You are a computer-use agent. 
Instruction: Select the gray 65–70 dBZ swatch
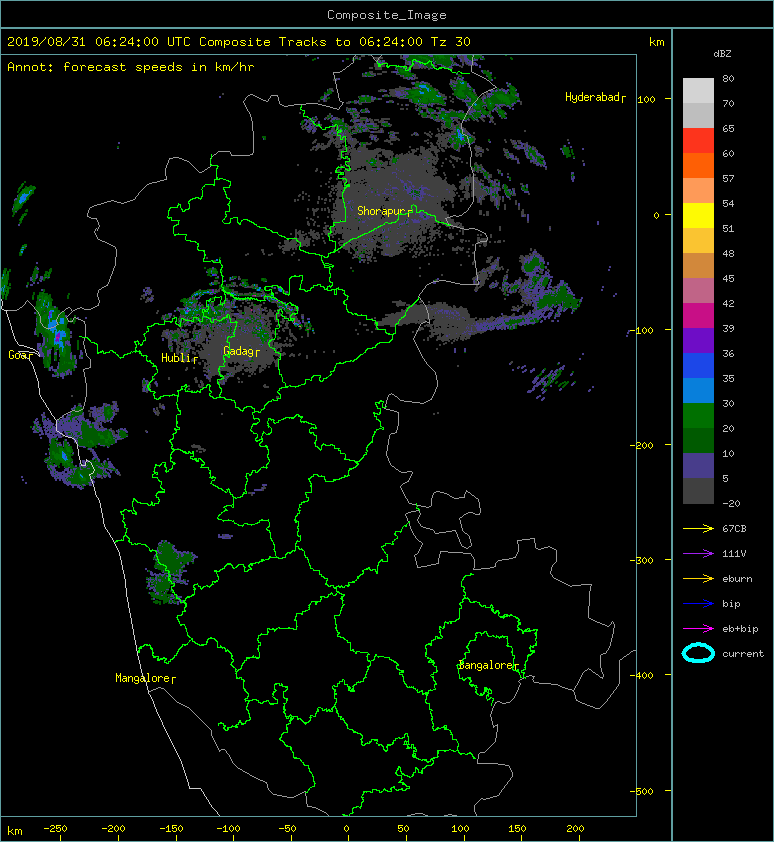(x=698, y=115)
